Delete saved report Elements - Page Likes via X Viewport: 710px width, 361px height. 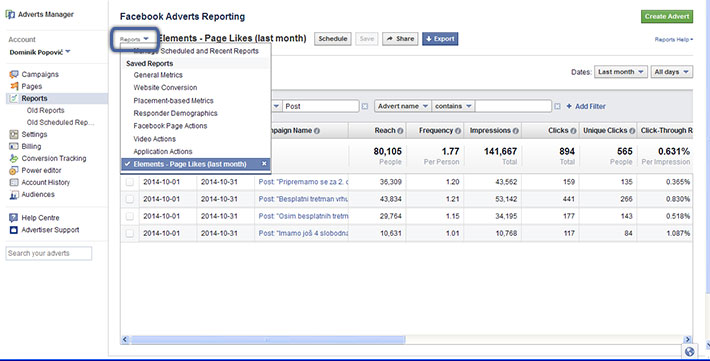click(264, 164)
